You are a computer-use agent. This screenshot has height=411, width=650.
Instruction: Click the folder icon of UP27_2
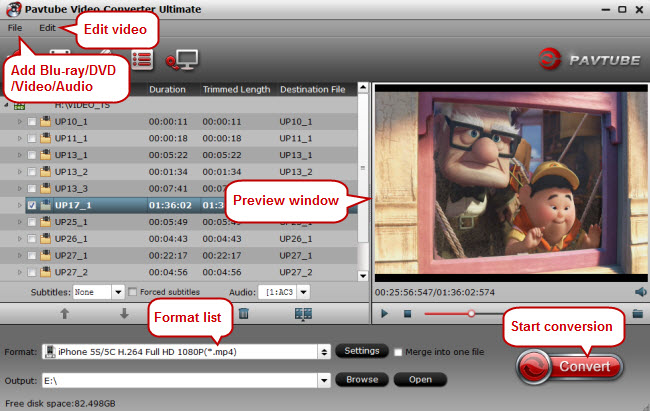pos(45,272)
